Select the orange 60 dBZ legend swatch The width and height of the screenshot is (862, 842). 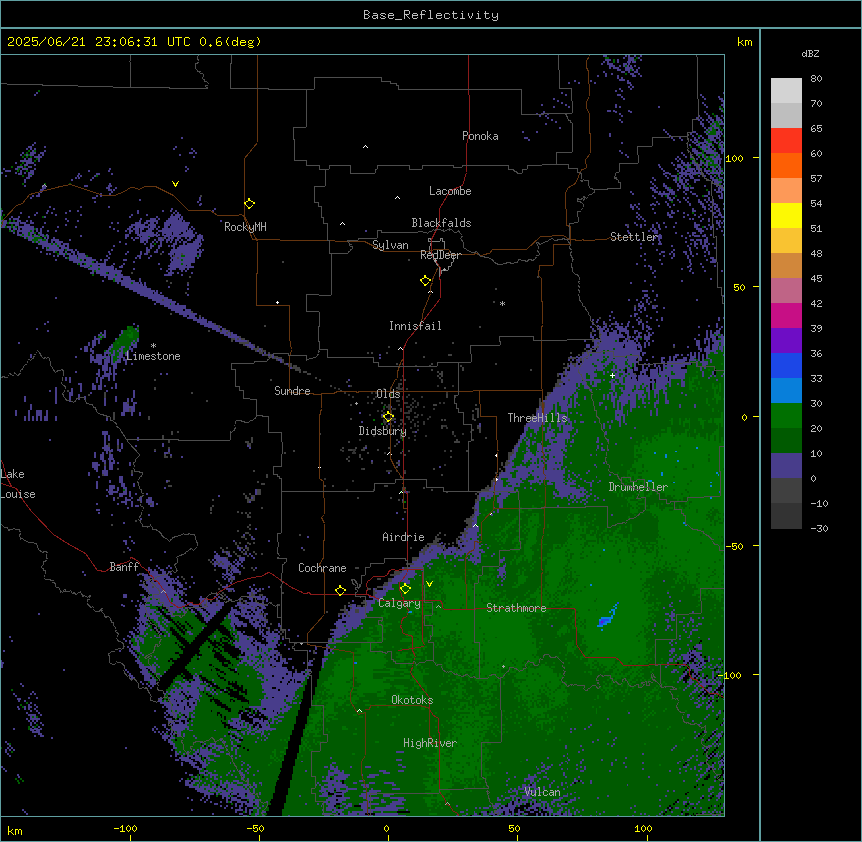click(786, 165)
